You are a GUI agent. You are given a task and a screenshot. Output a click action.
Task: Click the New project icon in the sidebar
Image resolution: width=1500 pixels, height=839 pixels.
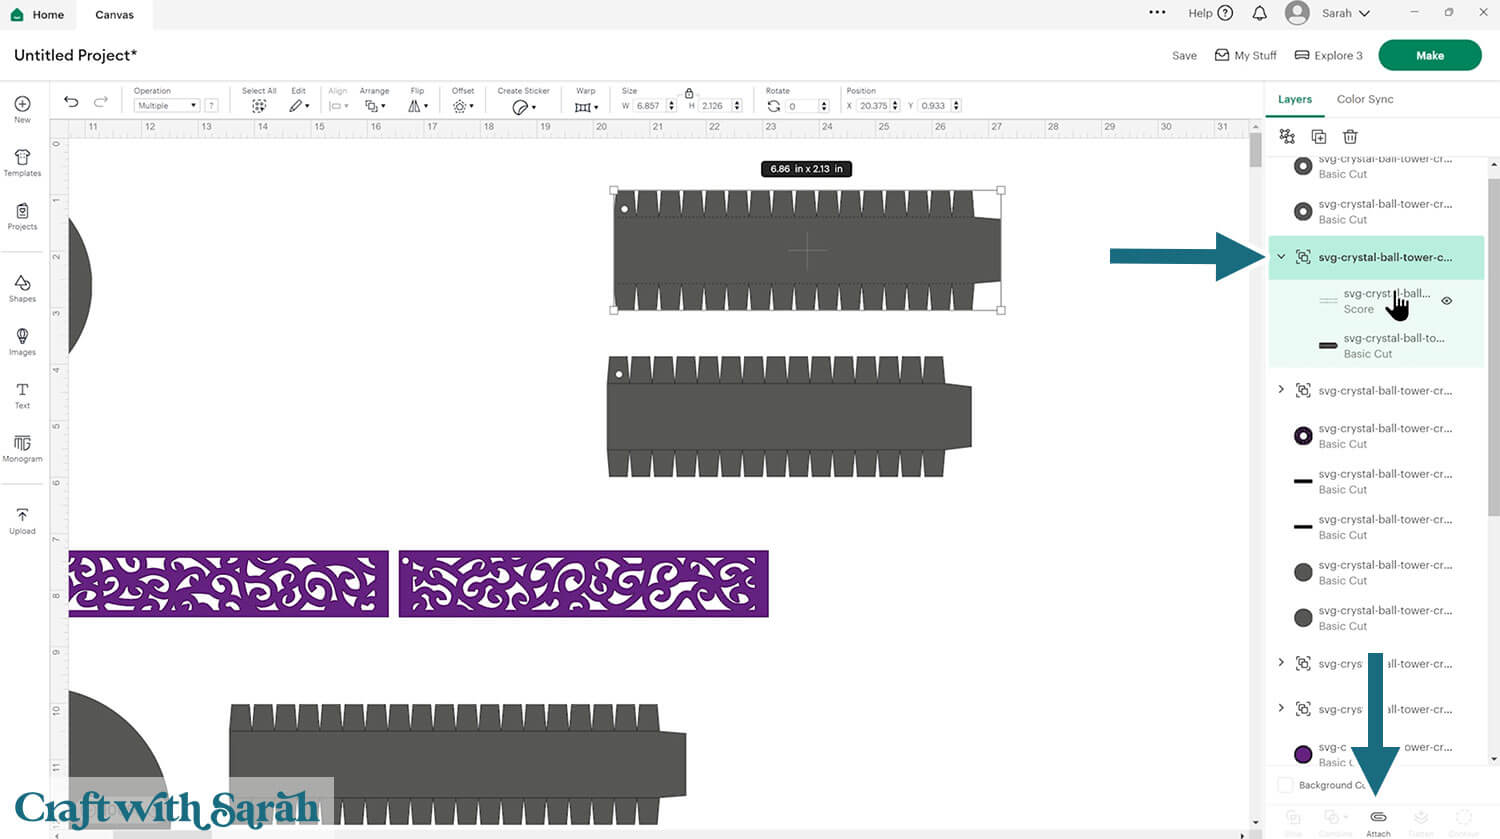click(x=22, y=104)
